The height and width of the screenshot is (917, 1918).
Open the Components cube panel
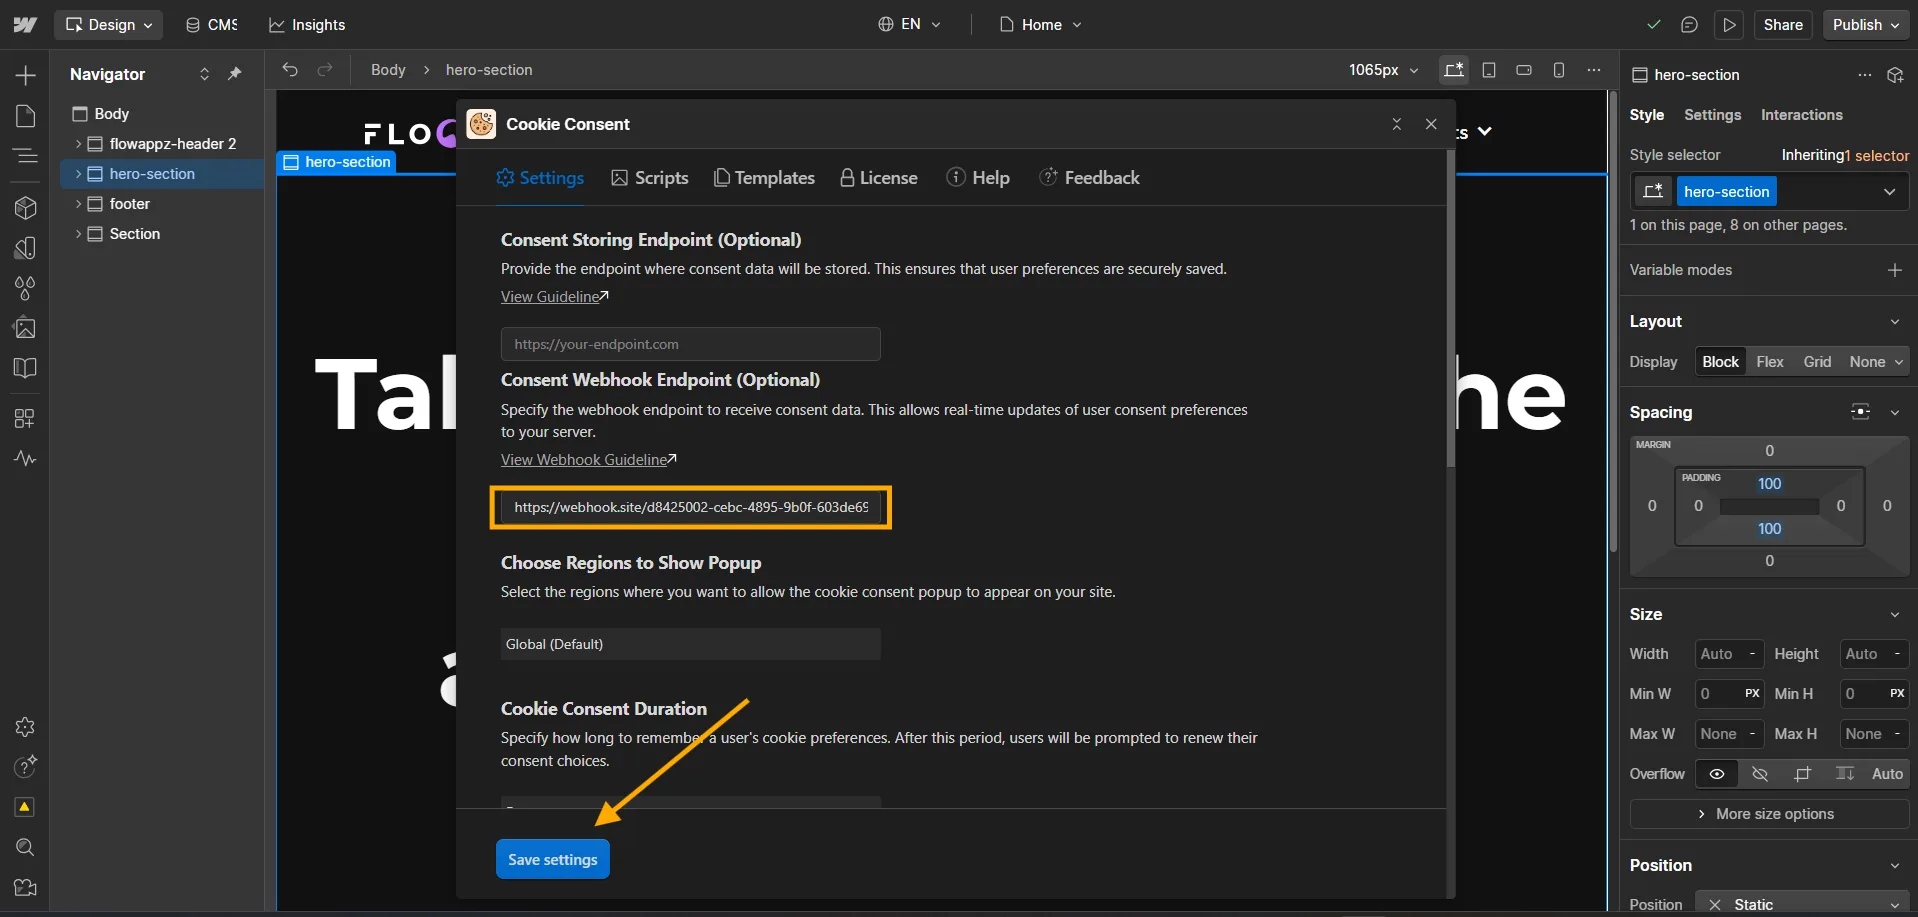tap(26, 208)
